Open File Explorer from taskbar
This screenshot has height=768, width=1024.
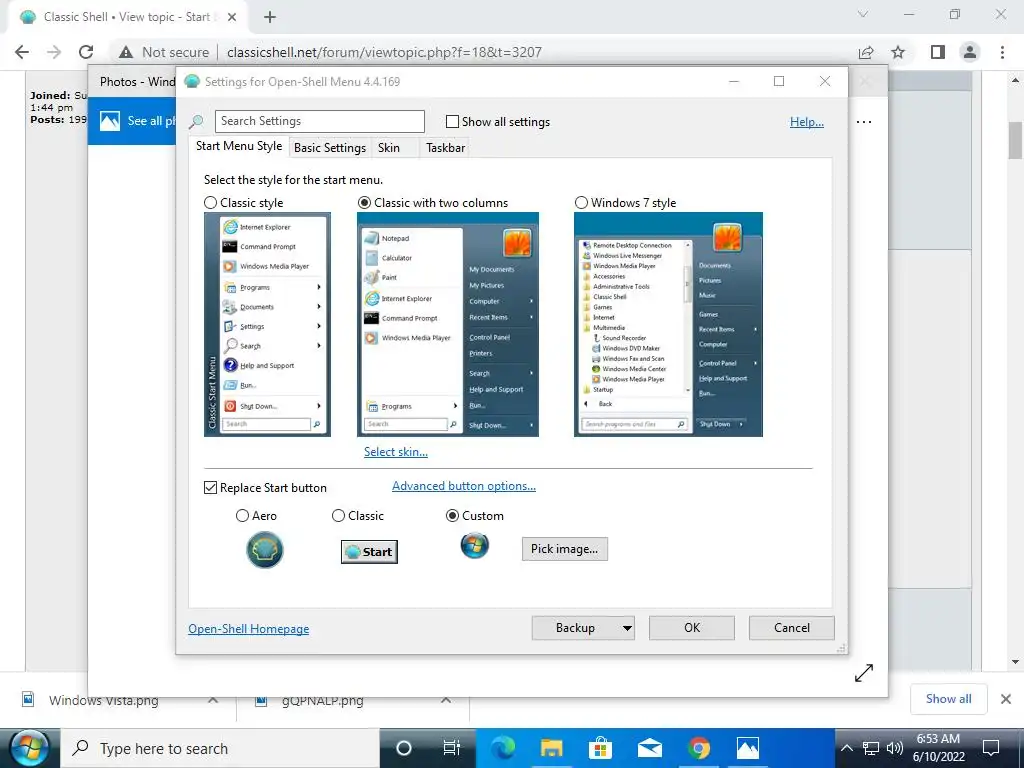551,748
